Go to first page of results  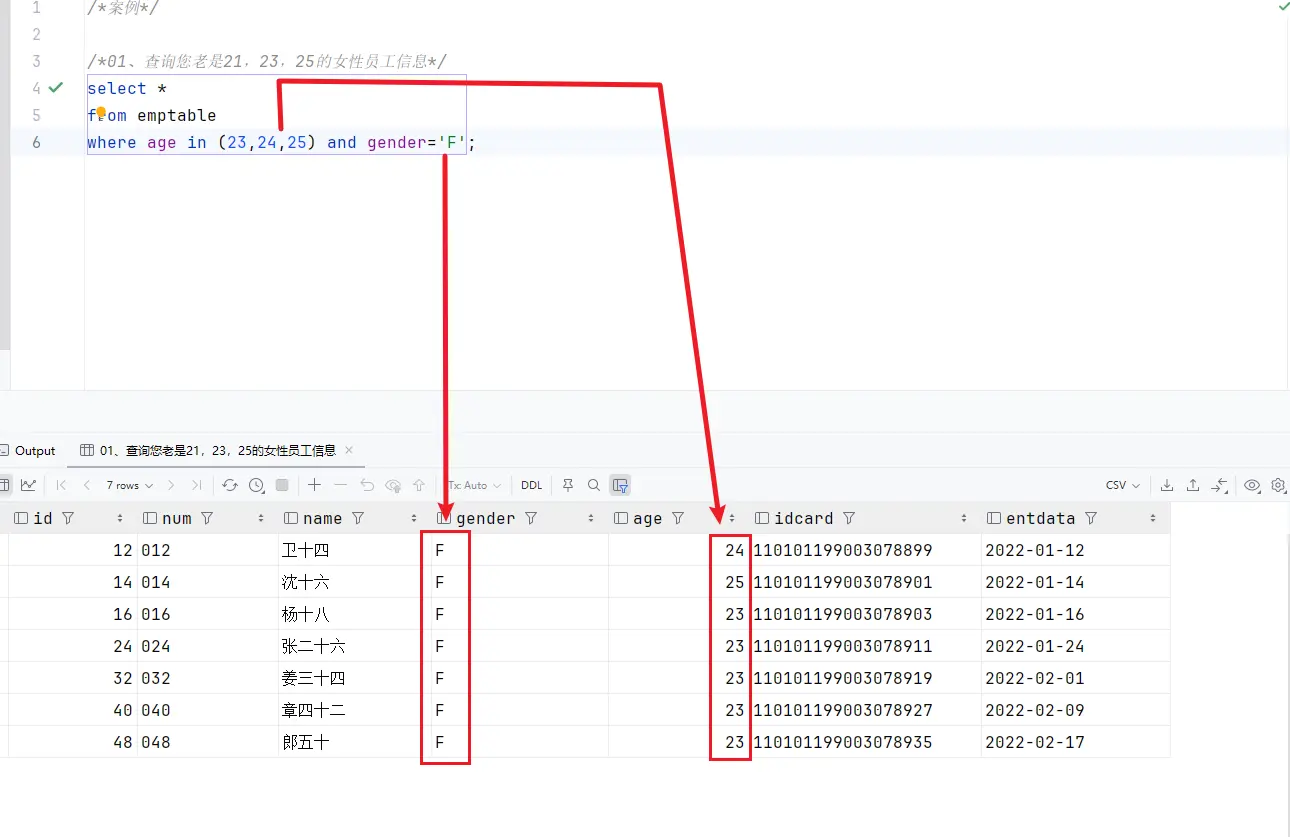61,485
